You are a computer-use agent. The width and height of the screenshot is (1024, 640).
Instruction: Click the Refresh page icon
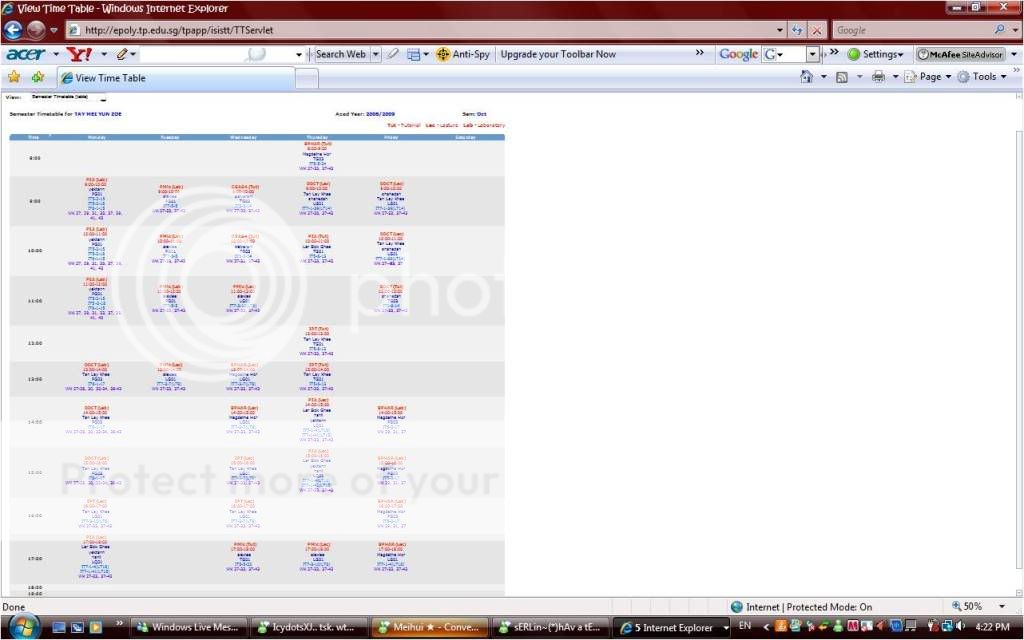click(x=797, y=31)
